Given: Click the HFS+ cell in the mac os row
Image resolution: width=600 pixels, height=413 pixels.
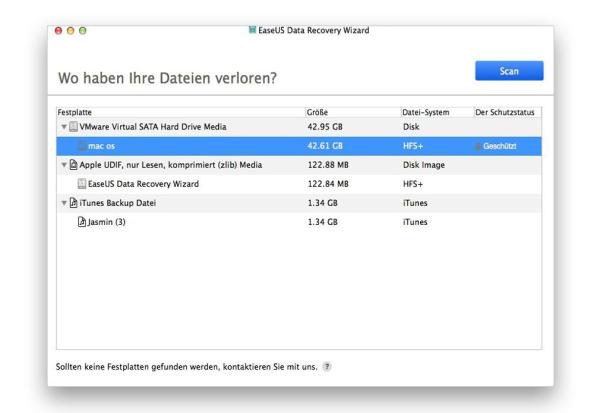Looking at the screenshot, I should 413,146.
